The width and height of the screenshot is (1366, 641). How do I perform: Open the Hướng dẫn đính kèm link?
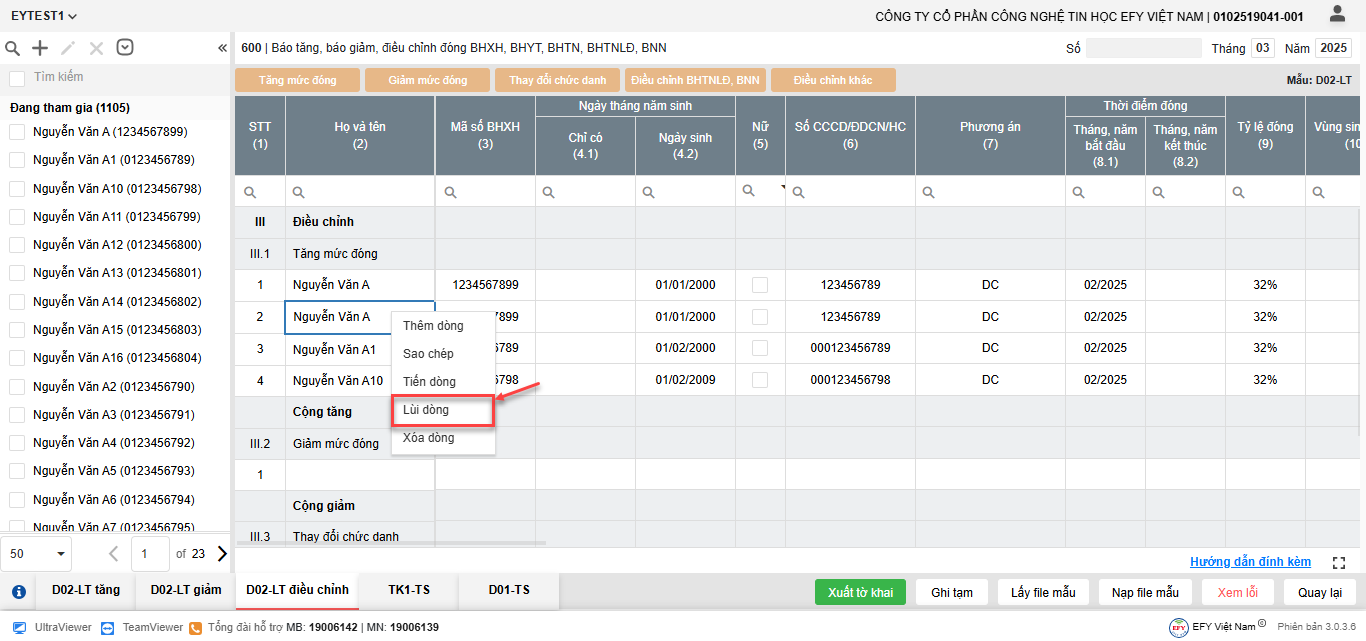pyautogui.click(x=1250, y=562)
